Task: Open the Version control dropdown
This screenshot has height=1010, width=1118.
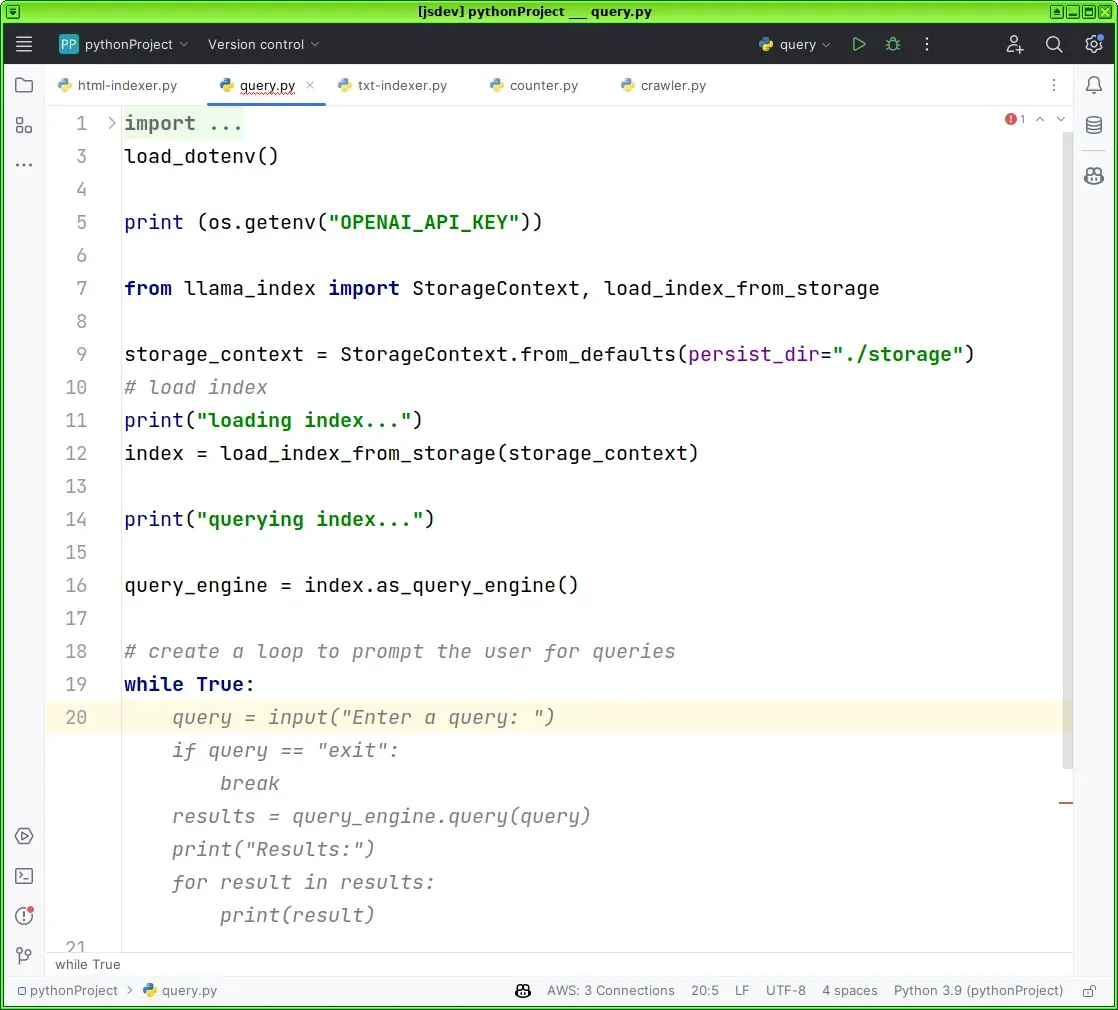Action: [x=263, y=44]
